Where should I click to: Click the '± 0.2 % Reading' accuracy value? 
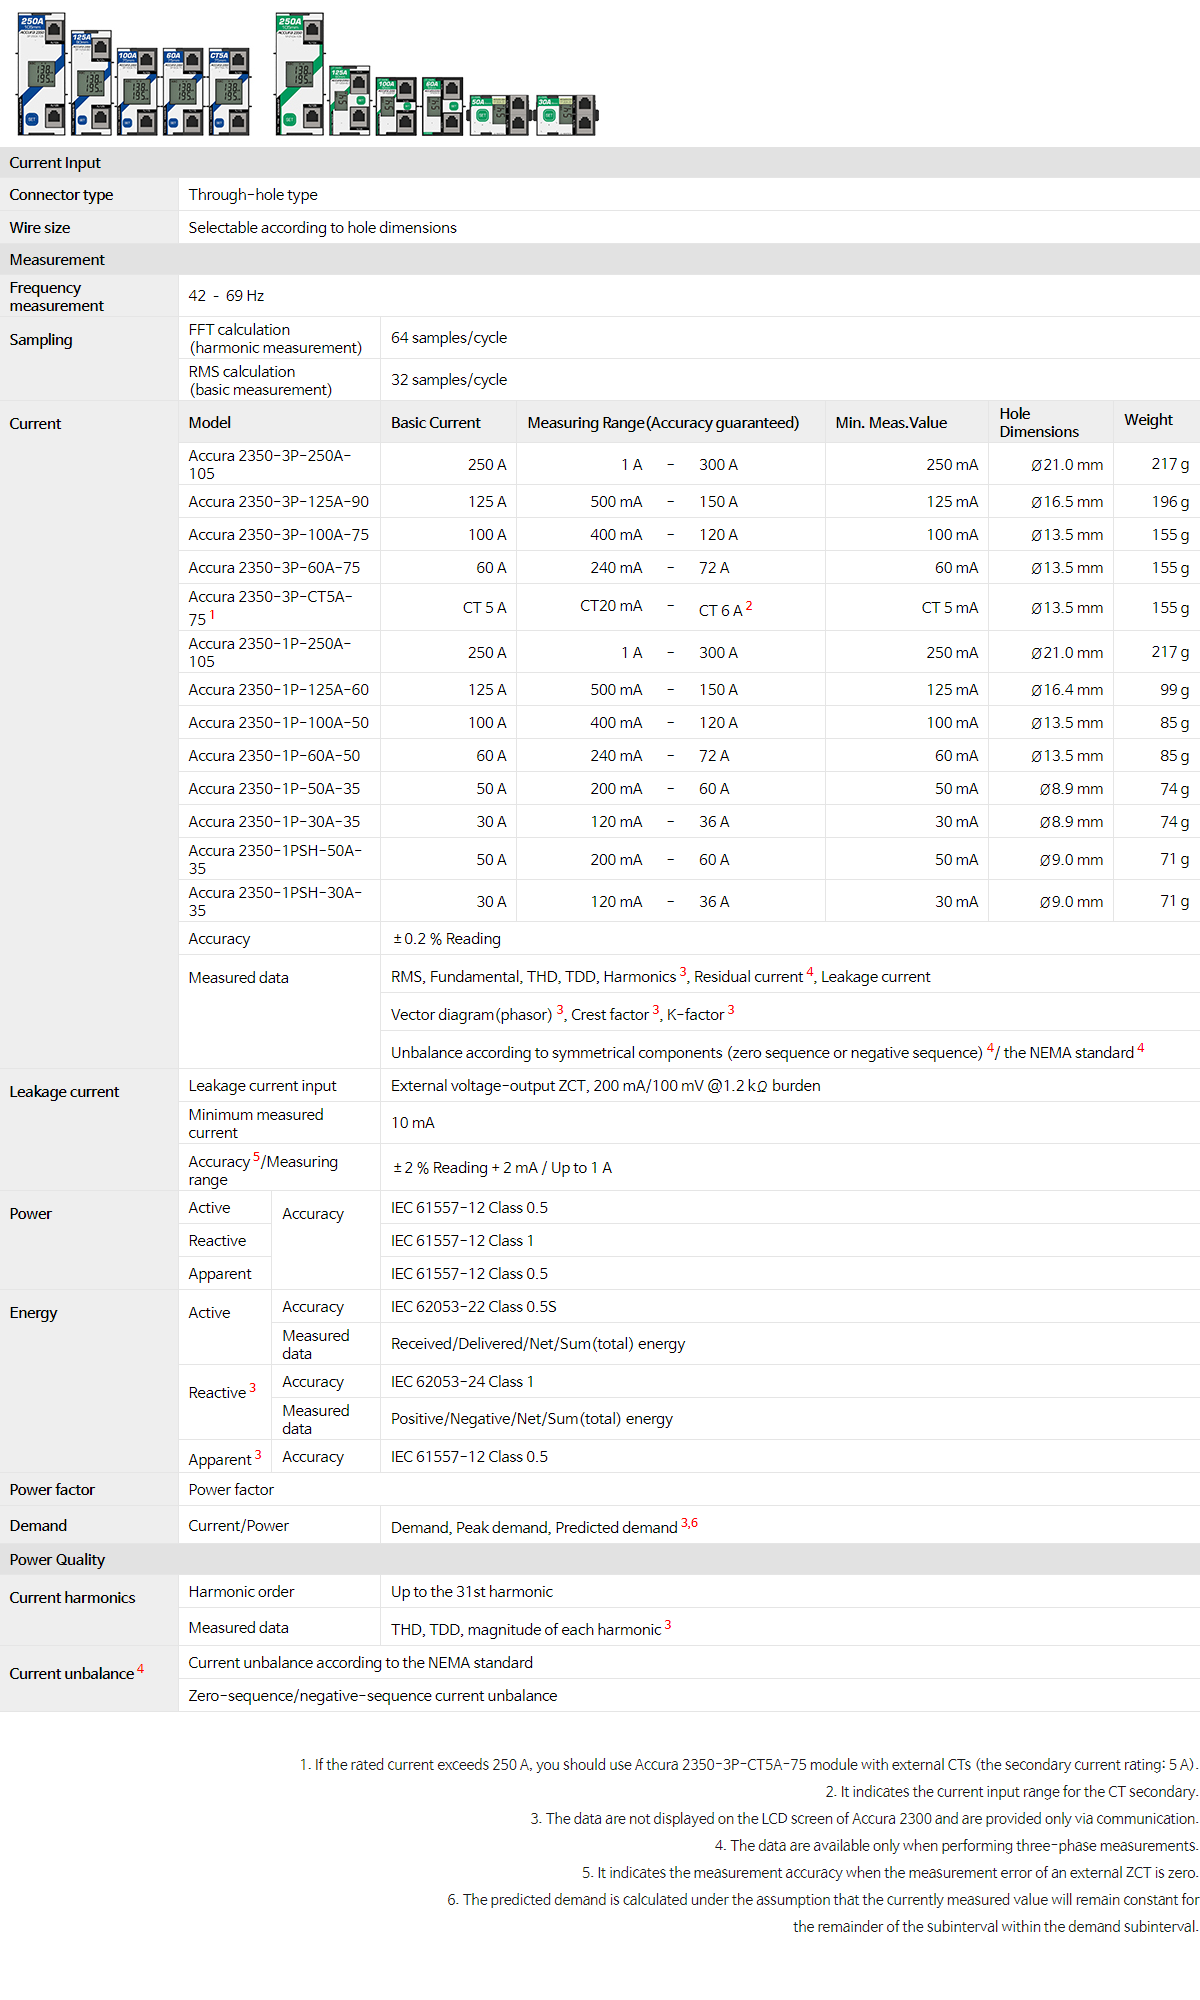click(446, 939)
